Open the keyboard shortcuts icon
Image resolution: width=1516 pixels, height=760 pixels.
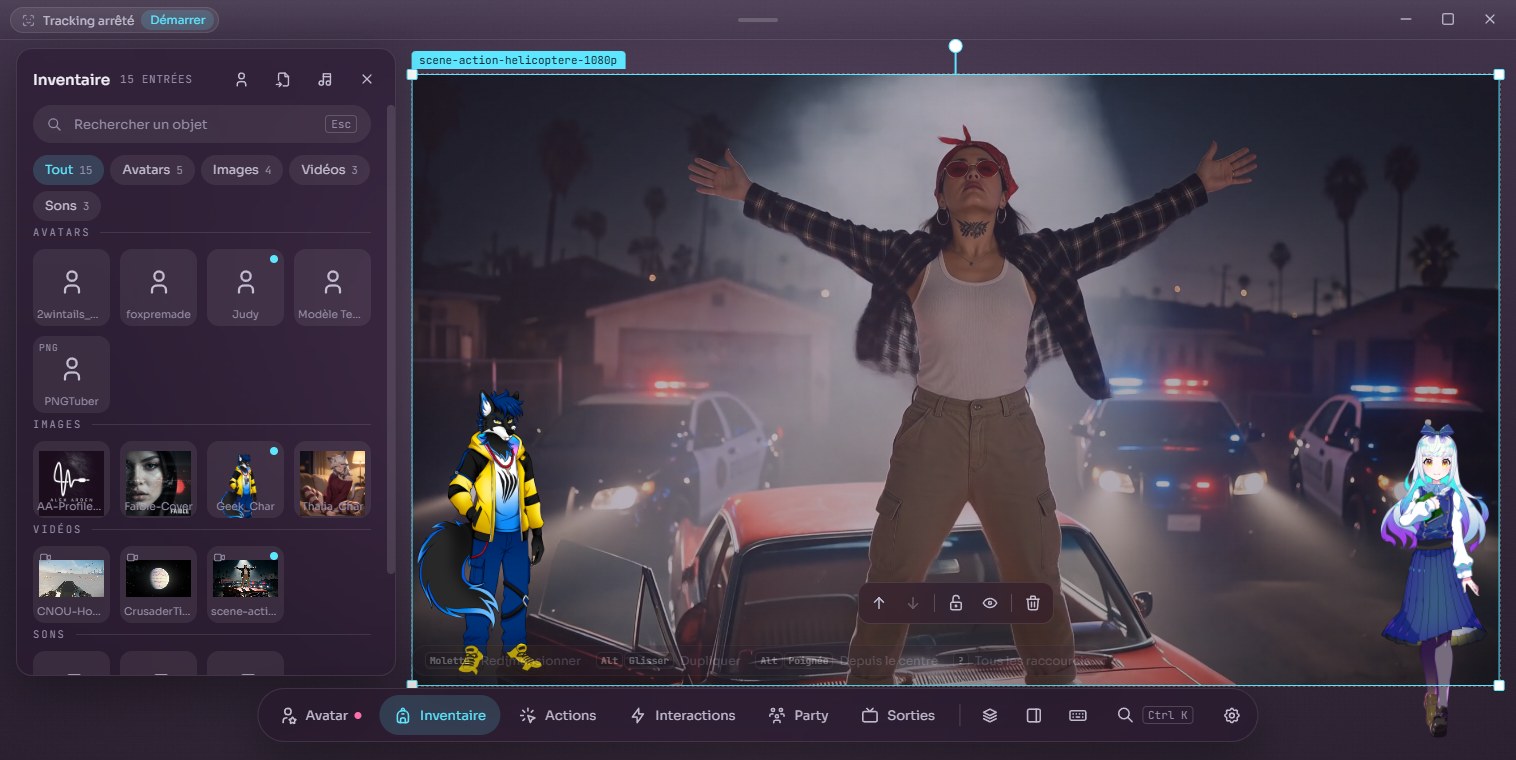click(1078, 715)
